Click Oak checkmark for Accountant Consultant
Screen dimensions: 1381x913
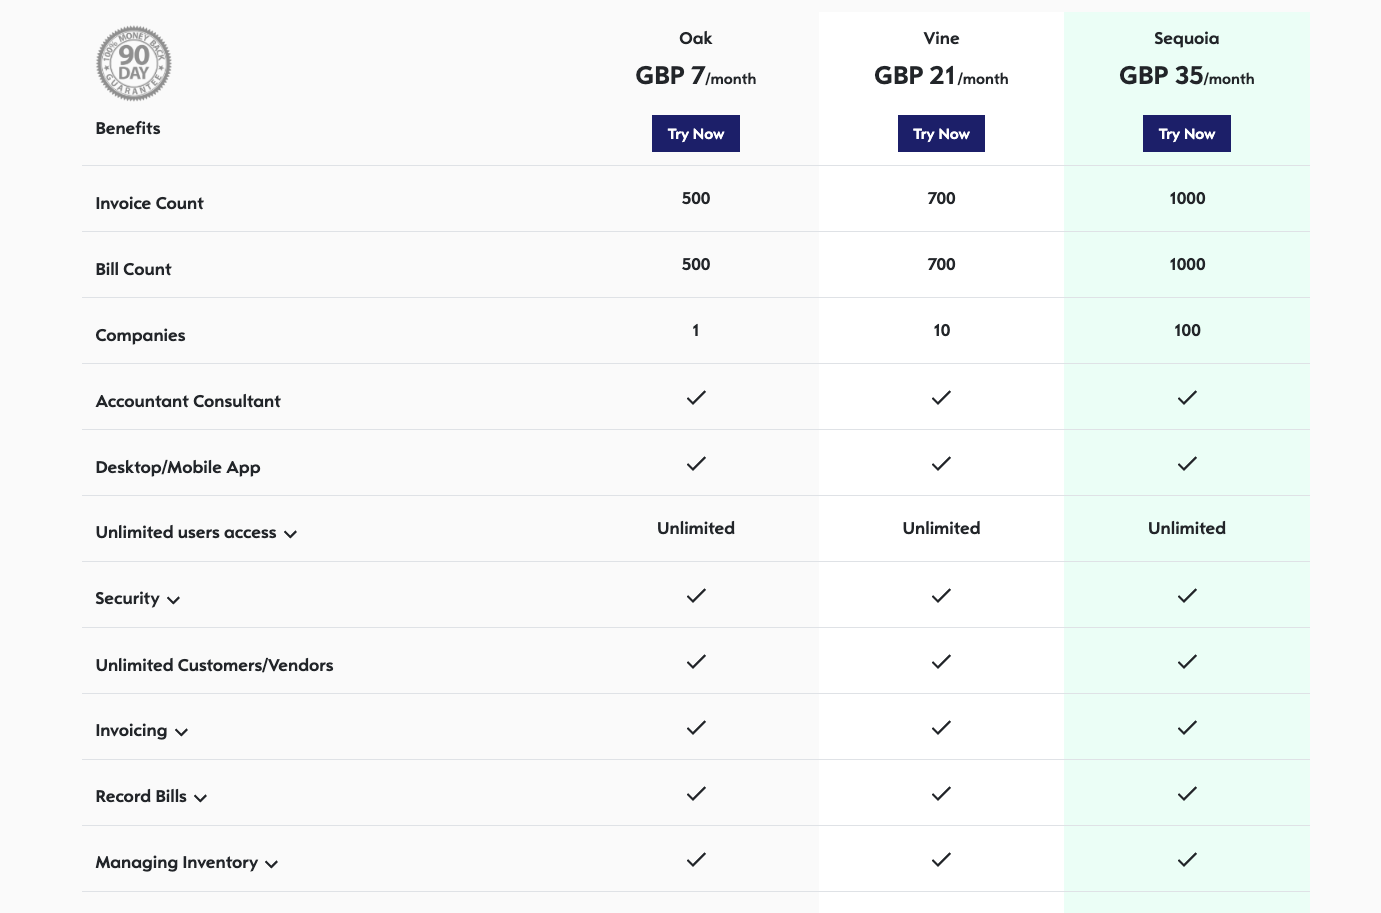[x=696, y=397]
